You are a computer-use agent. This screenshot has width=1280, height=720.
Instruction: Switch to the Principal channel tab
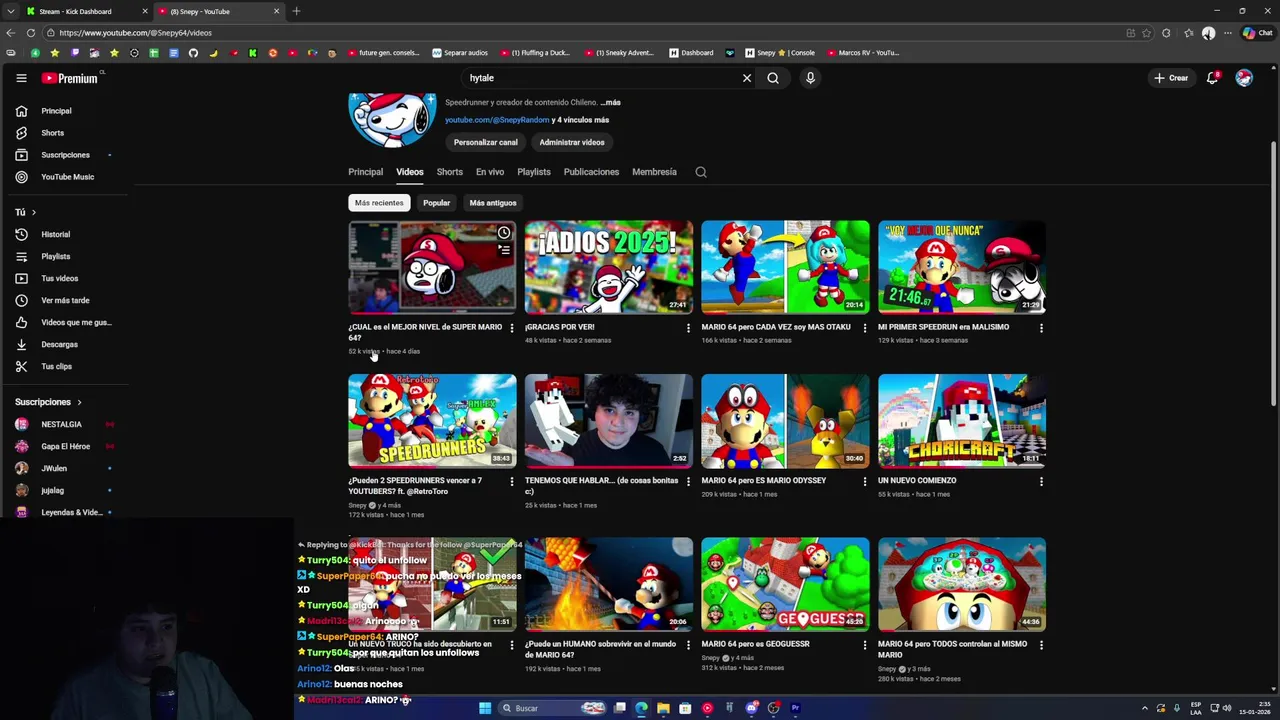(x=365, y=172)
